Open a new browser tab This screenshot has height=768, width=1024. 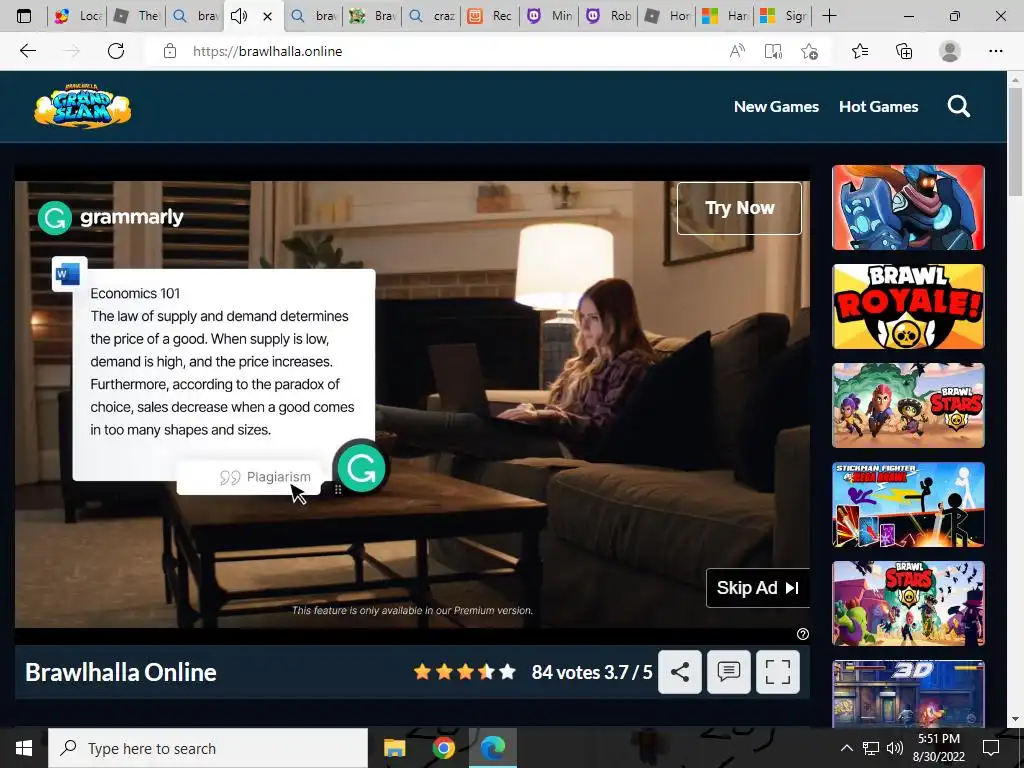click(x=829, y=16)
